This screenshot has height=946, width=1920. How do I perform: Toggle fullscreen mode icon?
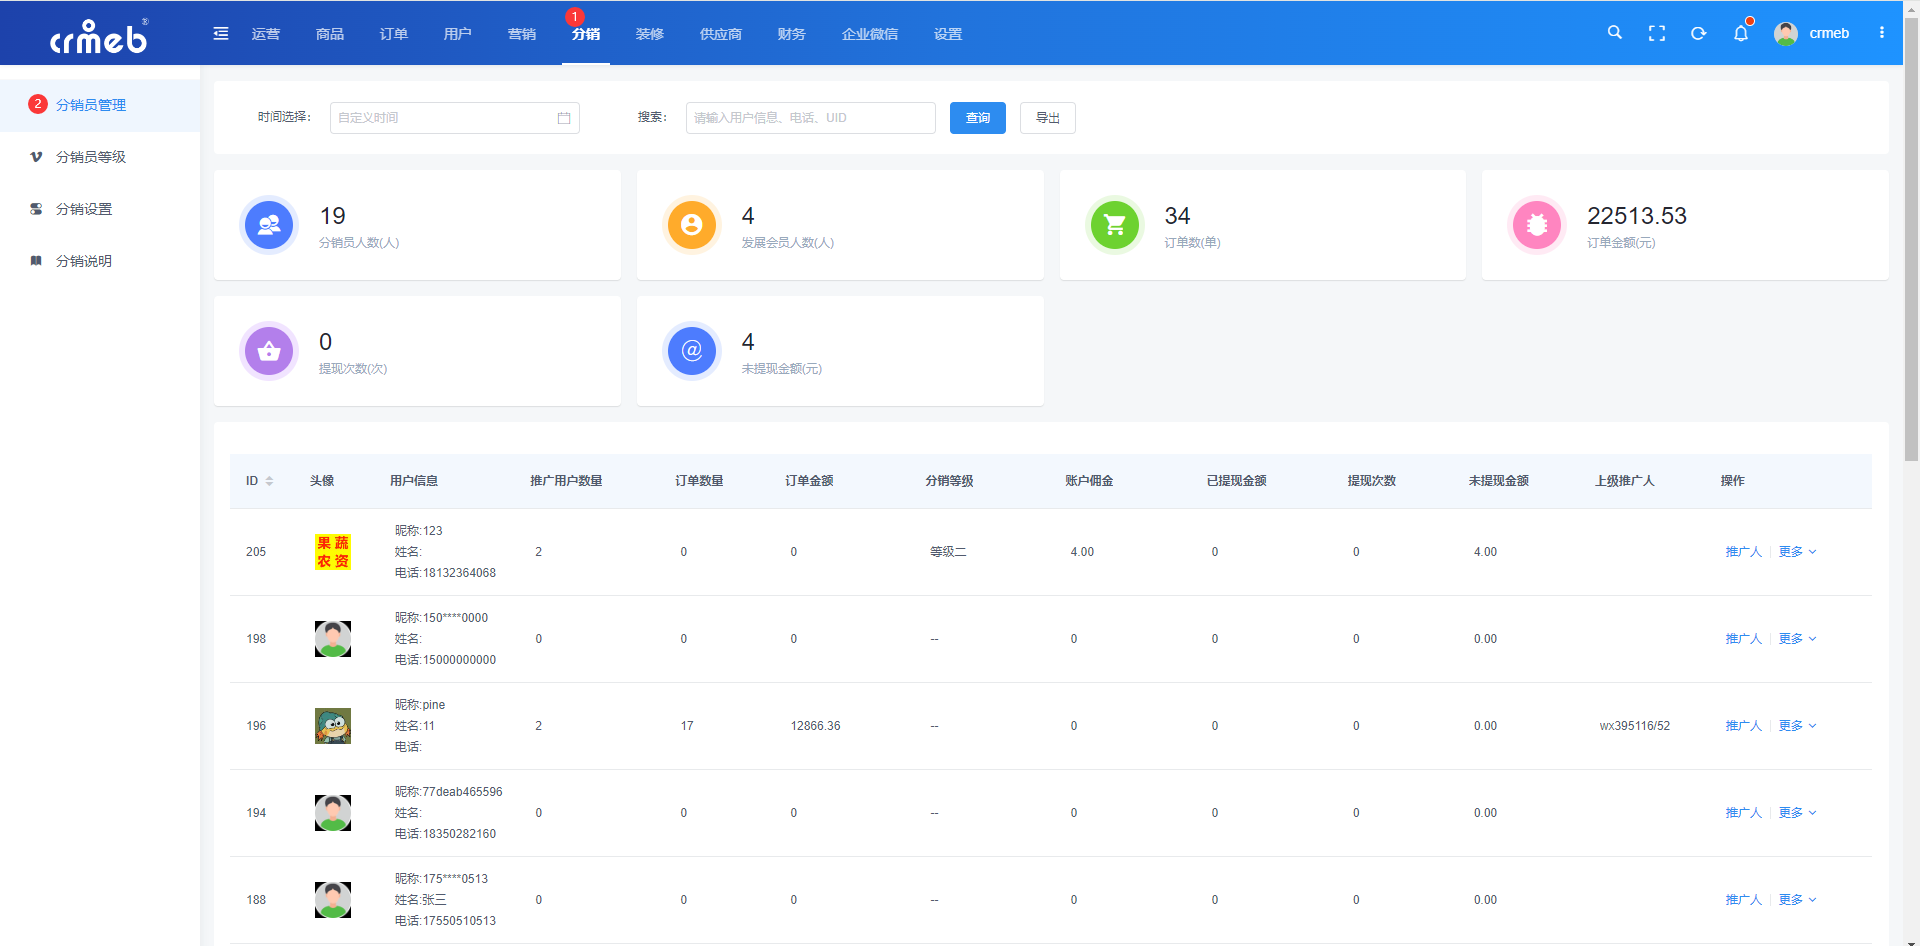tap(1657, 33)
